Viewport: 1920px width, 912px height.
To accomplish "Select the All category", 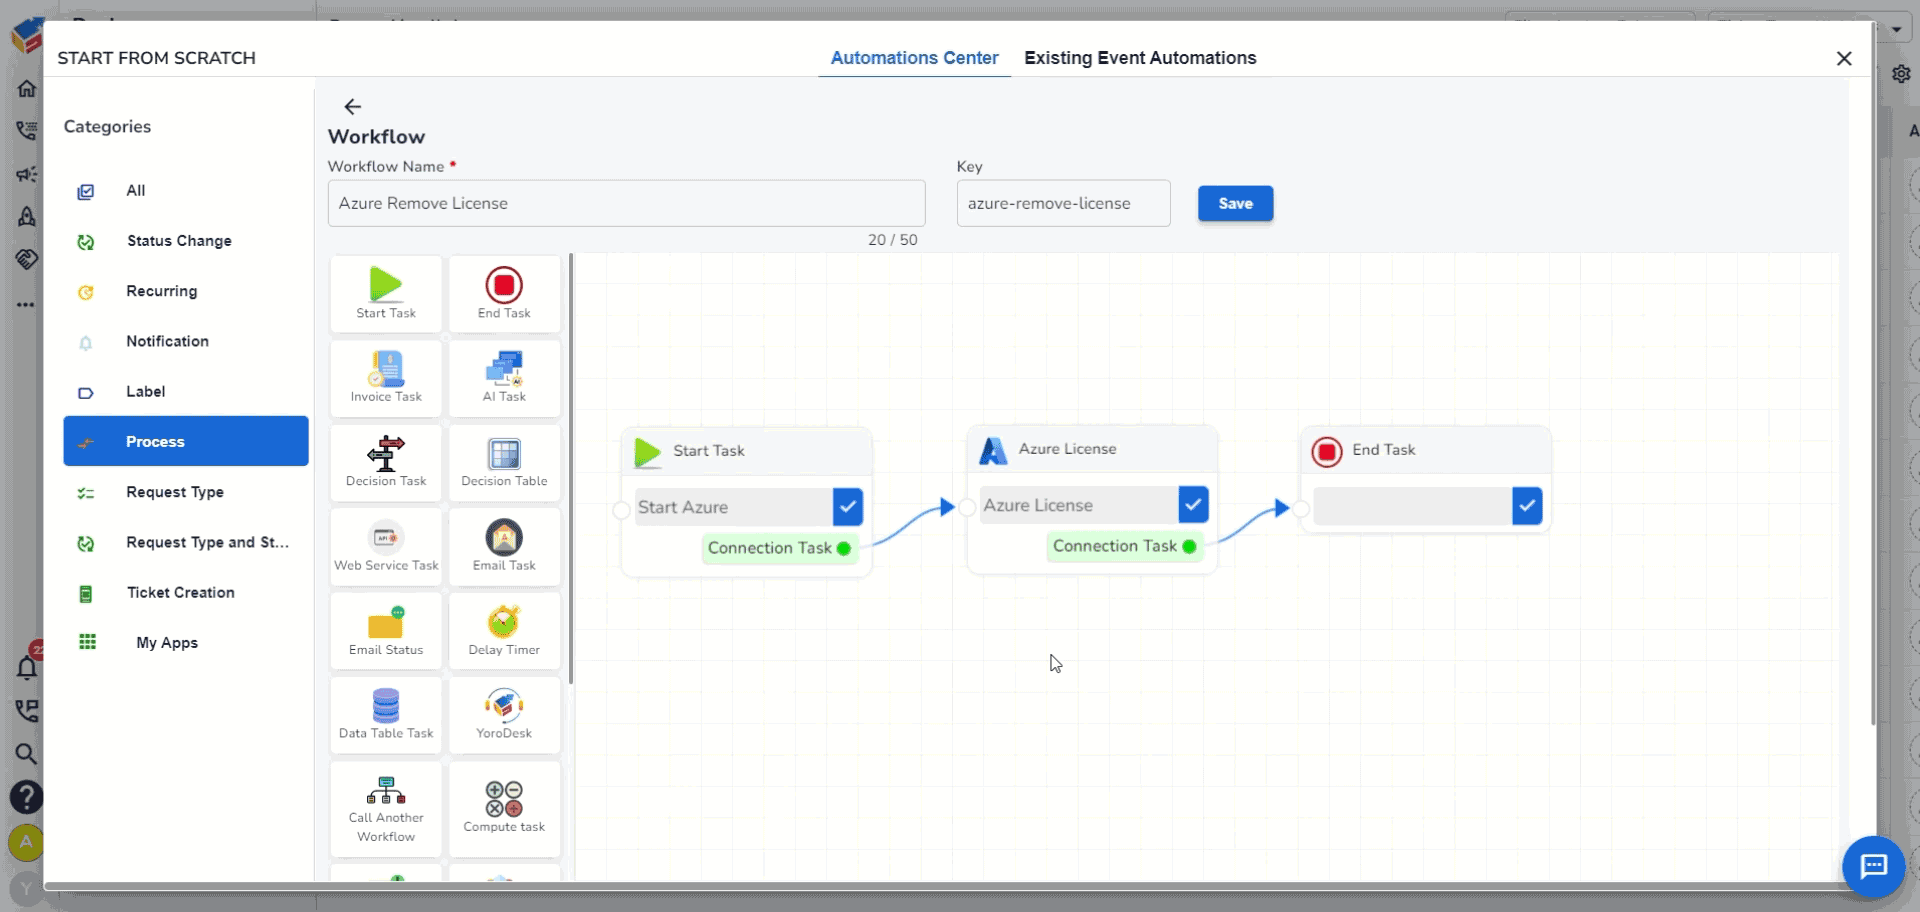I will coord(186,190).
